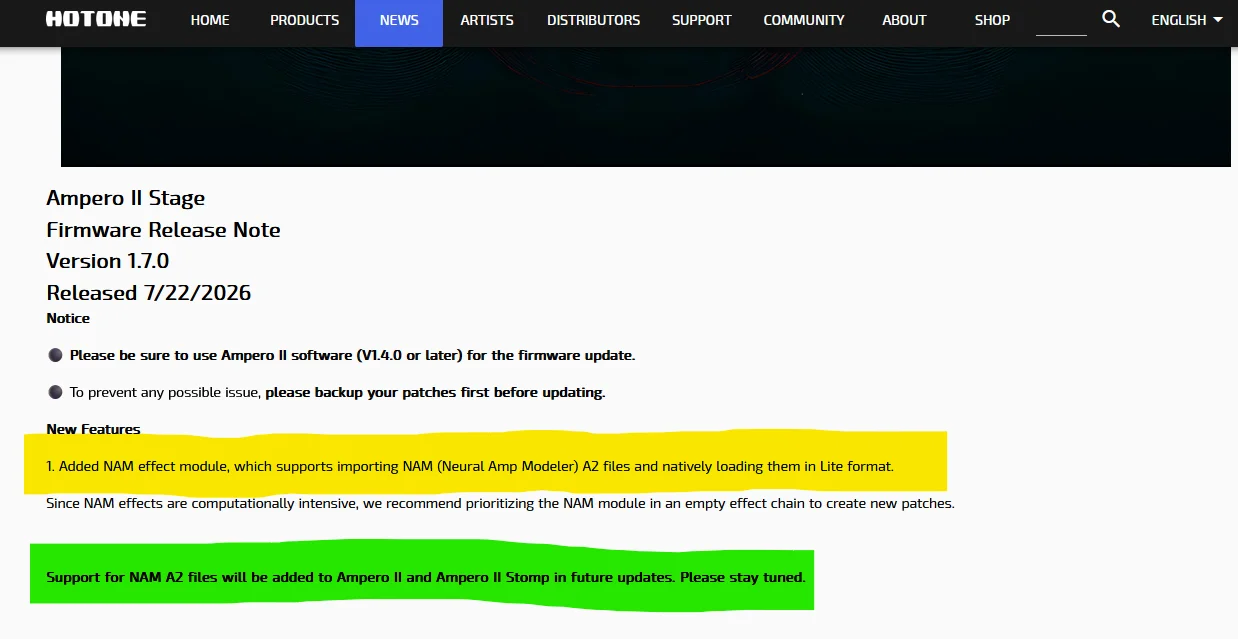Click 'Firmware Release Note' heading text
Screen dimensions: 1238x639
(x=163, y=230)
